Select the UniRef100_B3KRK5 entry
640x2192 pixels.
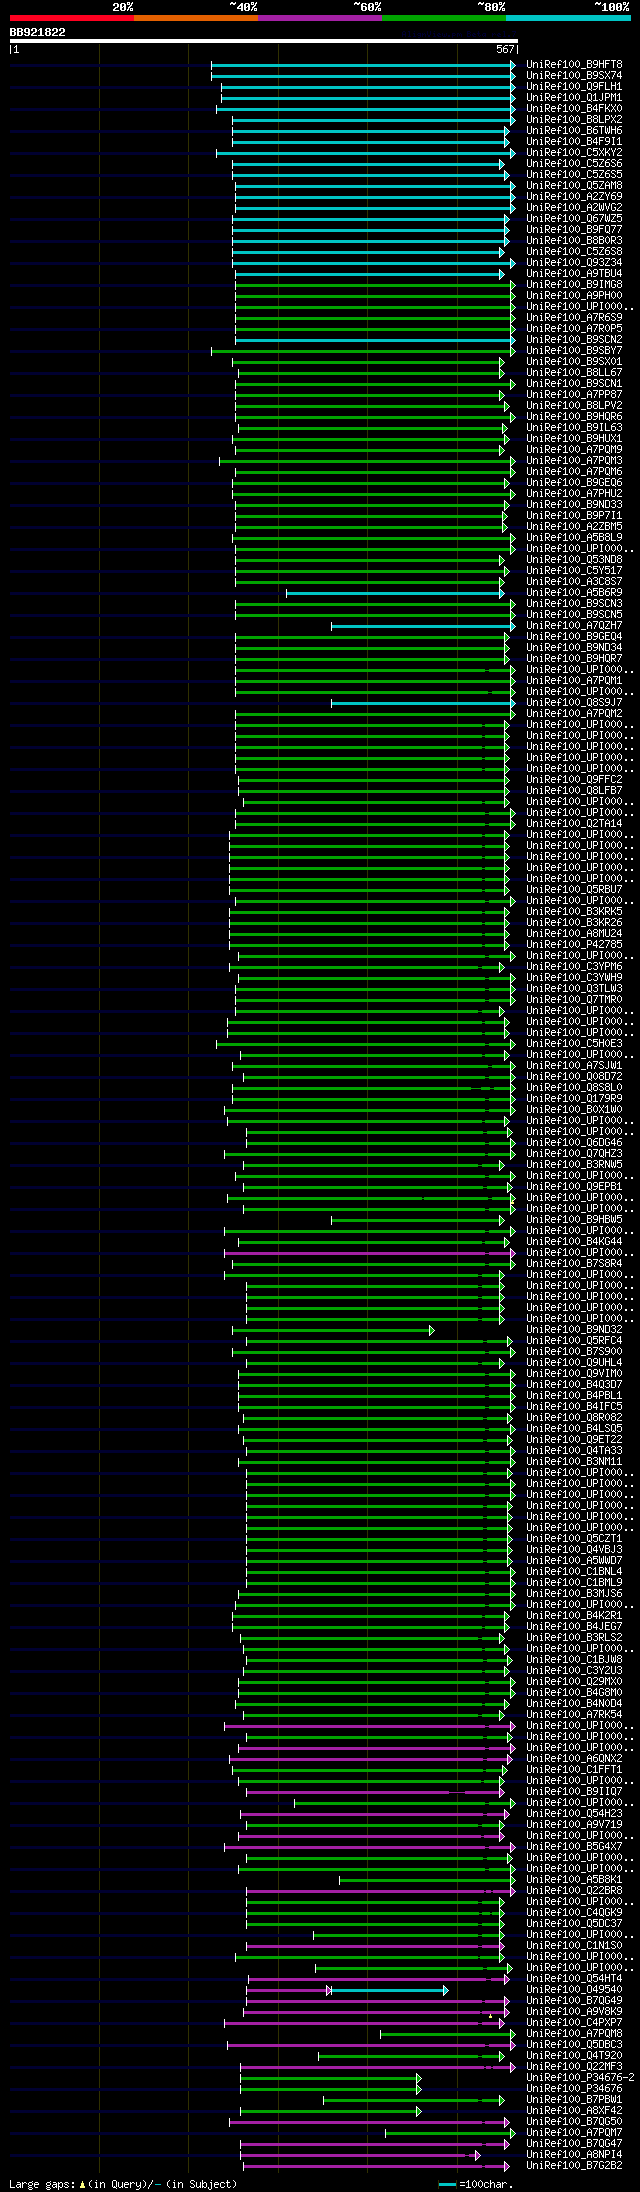(x=574, y=911)
